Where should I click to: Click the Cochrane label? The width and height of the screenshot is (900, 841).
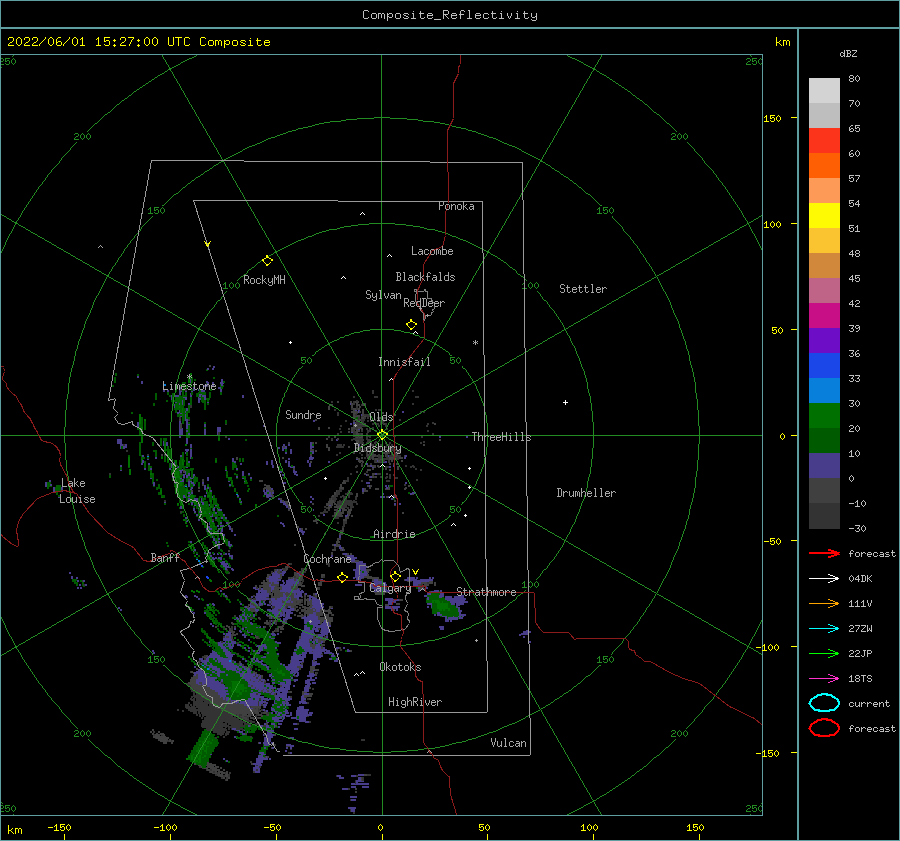point(327,559)
